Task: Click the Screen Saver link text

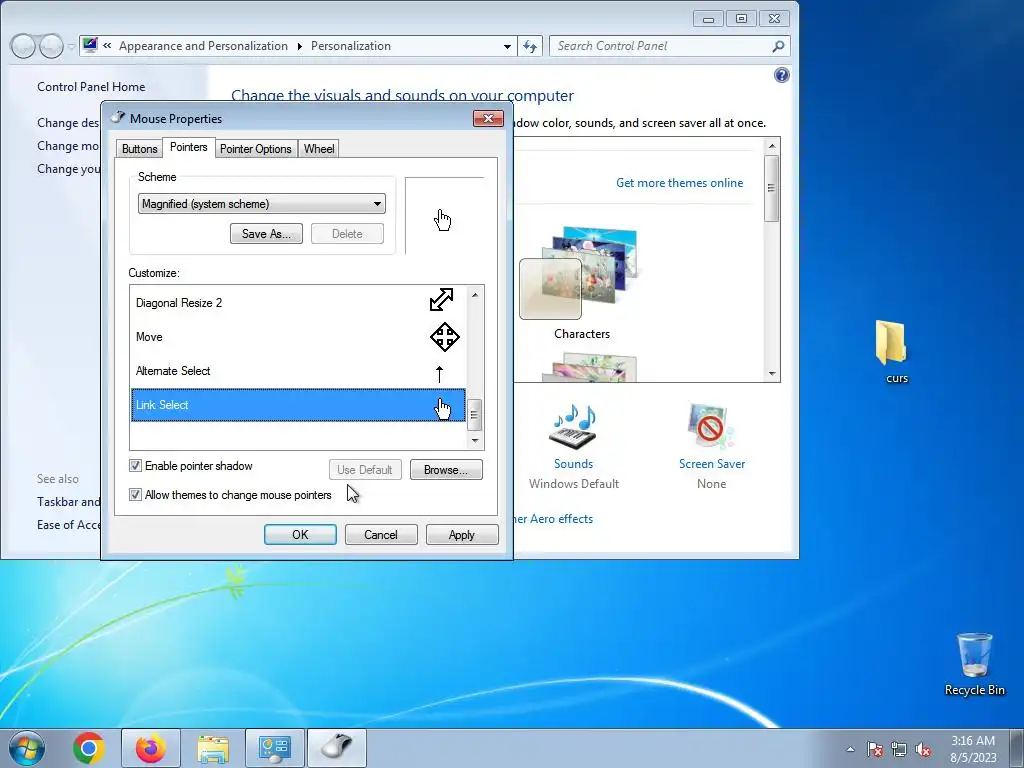Action: point(712,464)
